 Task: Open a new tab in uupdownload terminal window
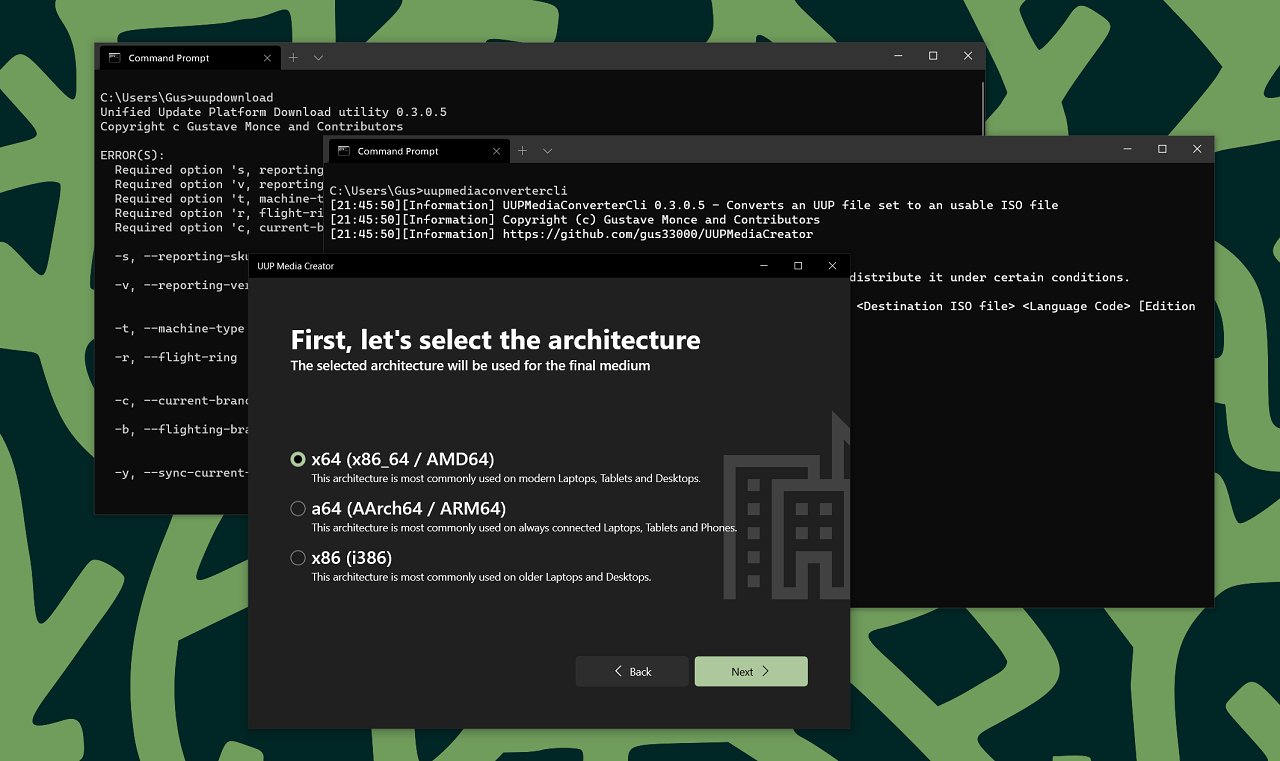(293, 58)
